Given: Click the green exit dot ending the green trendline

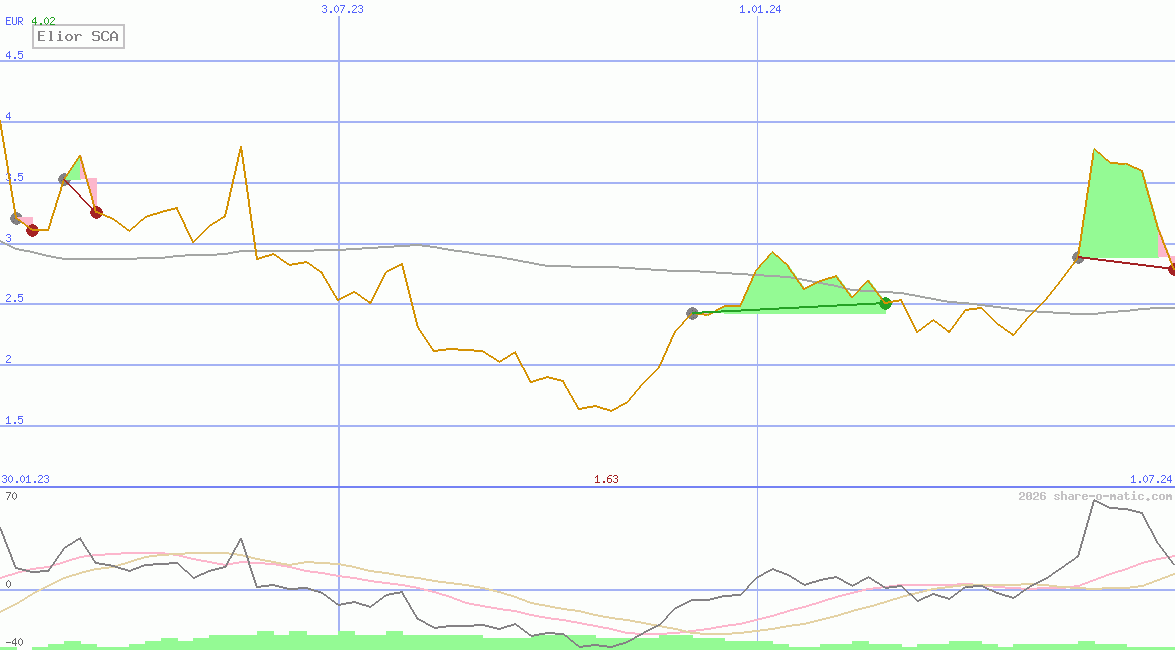Looking at the screenshot, I should pos(885,303).
